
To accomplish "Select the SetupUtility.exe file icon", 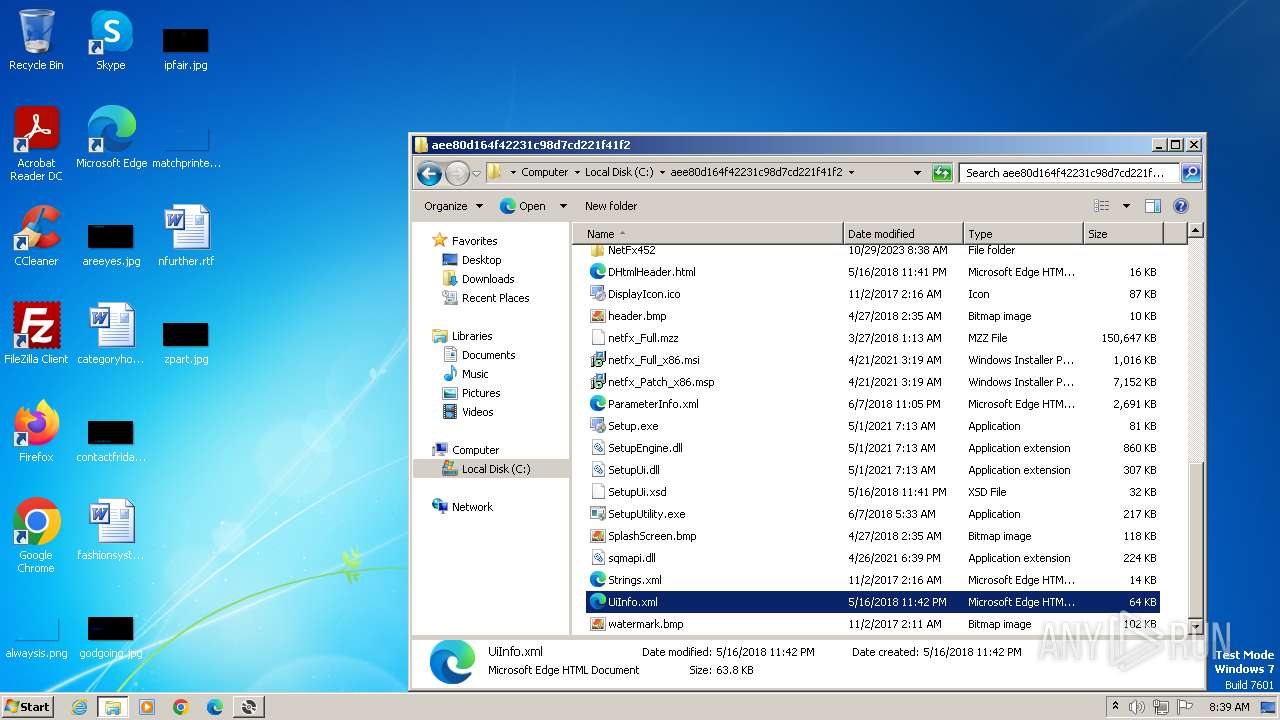I will pyautogui.click(x=598, y=514).
